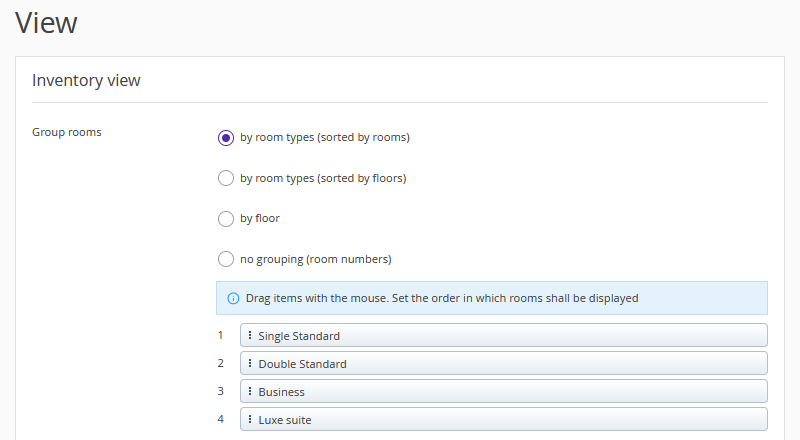Choose the 'by room types (sorted by floors)' radio button

pos(226,178)
